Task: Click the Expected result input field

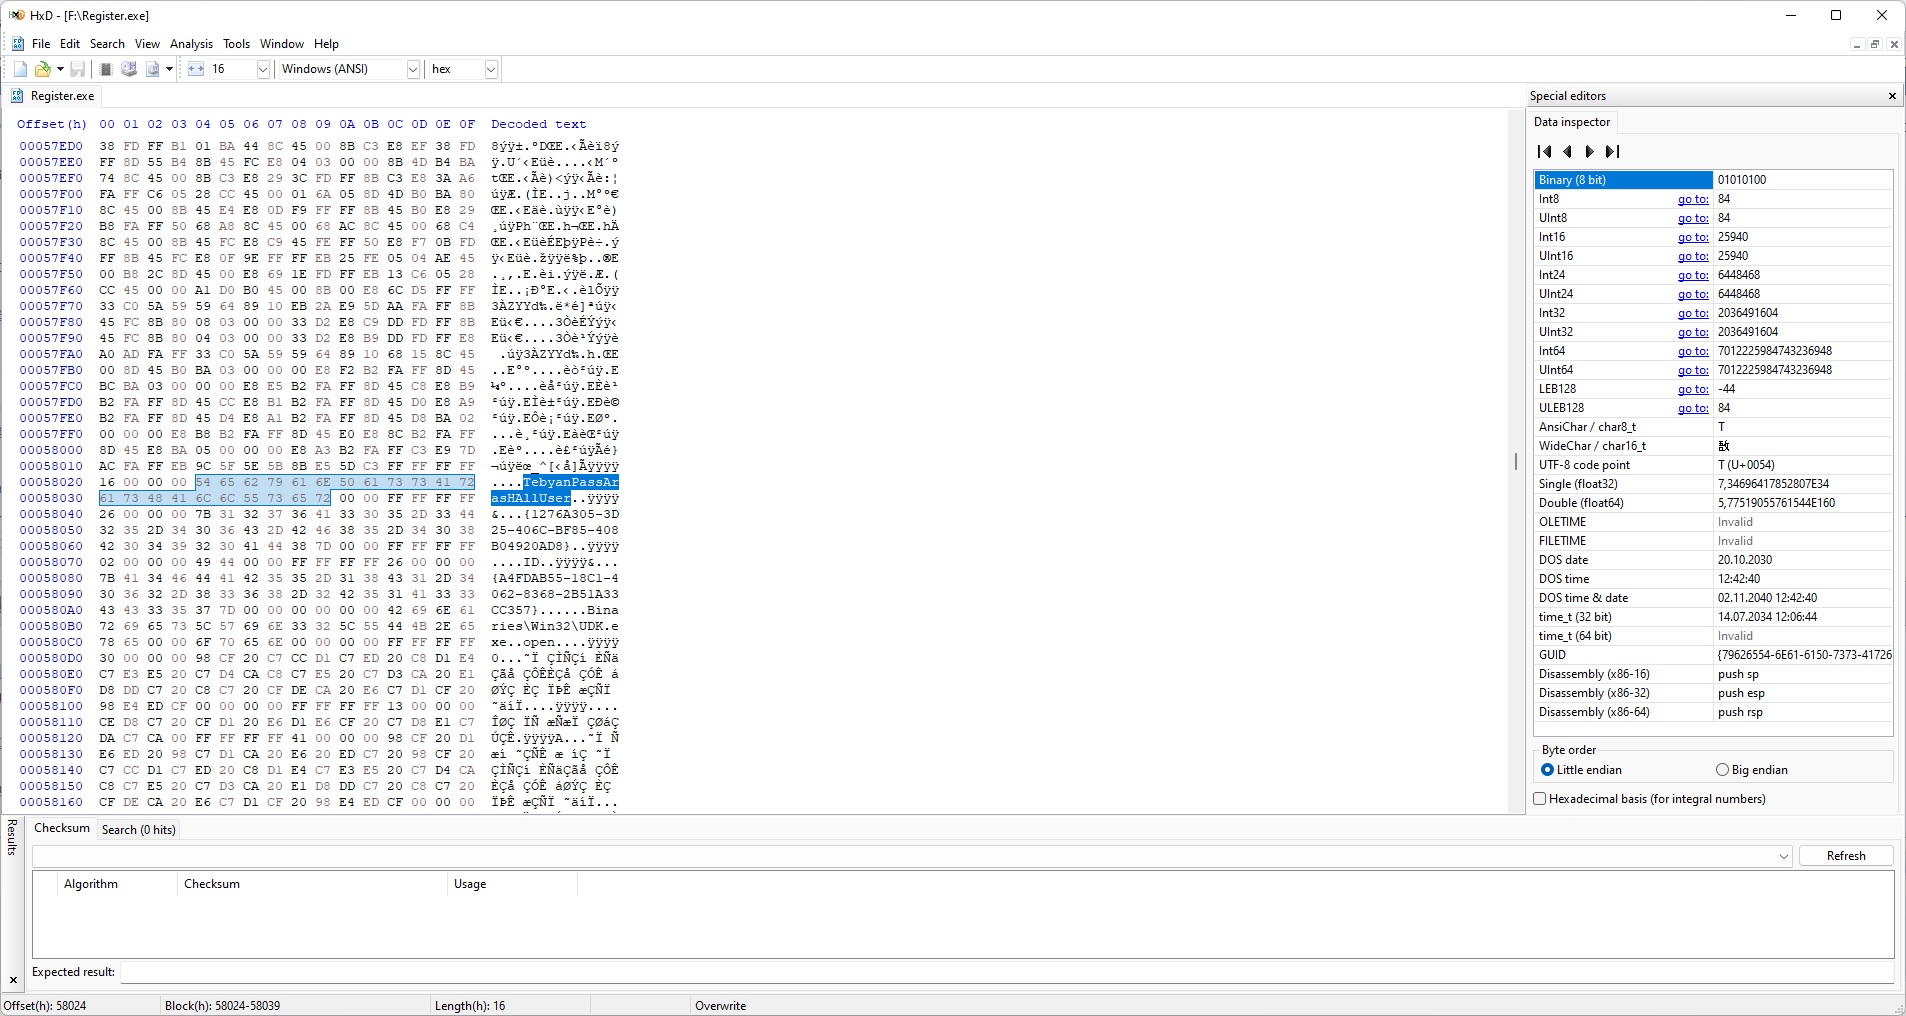Action: (1007, 972)
